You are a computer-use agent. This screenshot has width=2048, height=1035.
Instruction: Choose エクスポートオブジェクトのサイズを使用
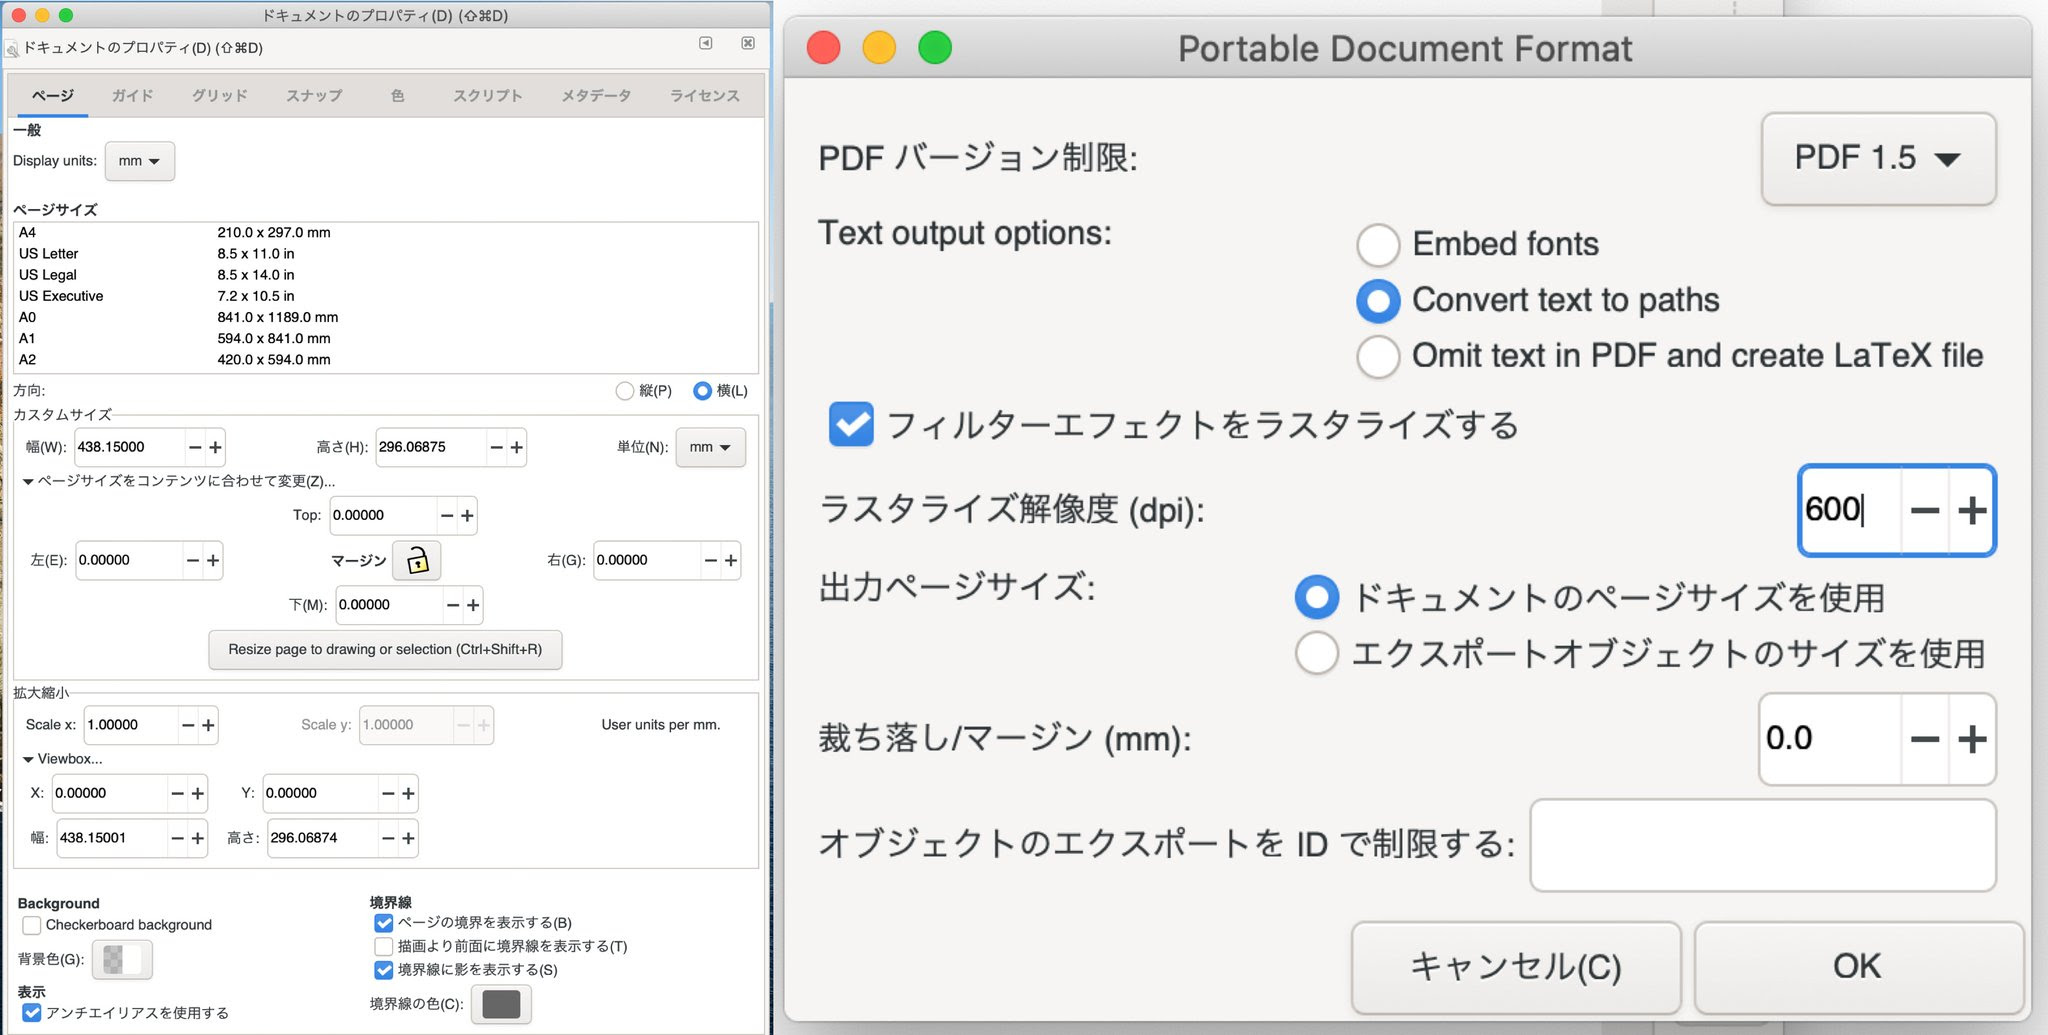tap(1317, 654)
